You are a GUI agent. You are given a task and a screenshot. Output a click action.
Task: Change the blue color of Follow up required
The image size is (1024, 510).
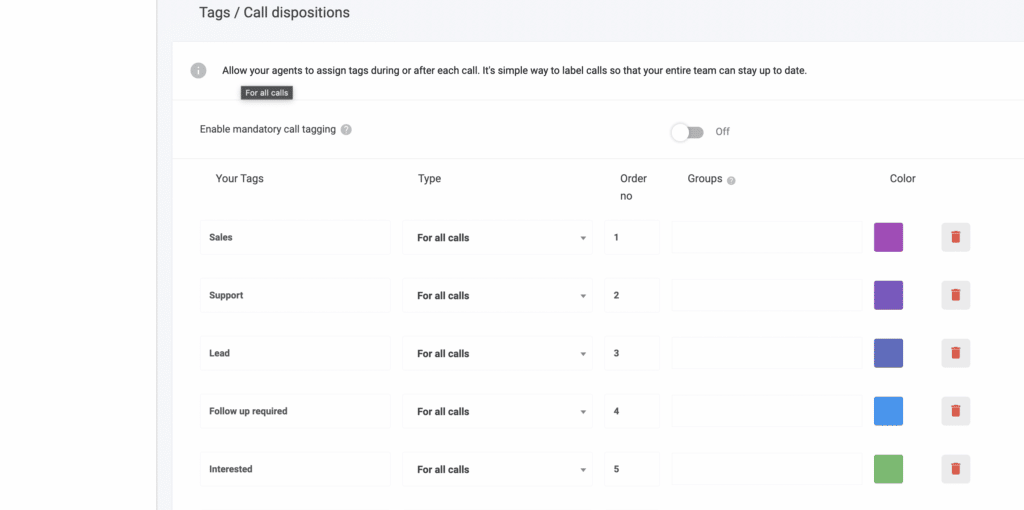pyautogui.click(x=888, y=411)
